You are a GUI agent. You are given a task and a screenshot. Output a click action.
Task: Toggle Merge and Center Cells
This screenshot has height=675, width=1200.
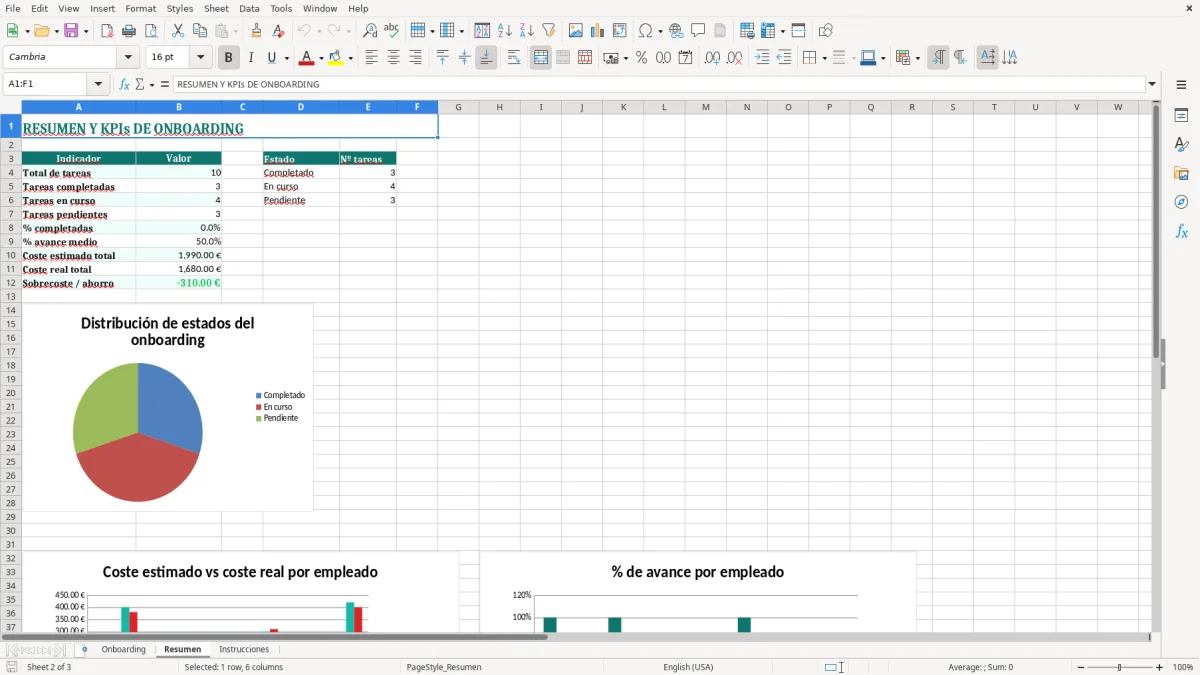click(x=541, y=58)
